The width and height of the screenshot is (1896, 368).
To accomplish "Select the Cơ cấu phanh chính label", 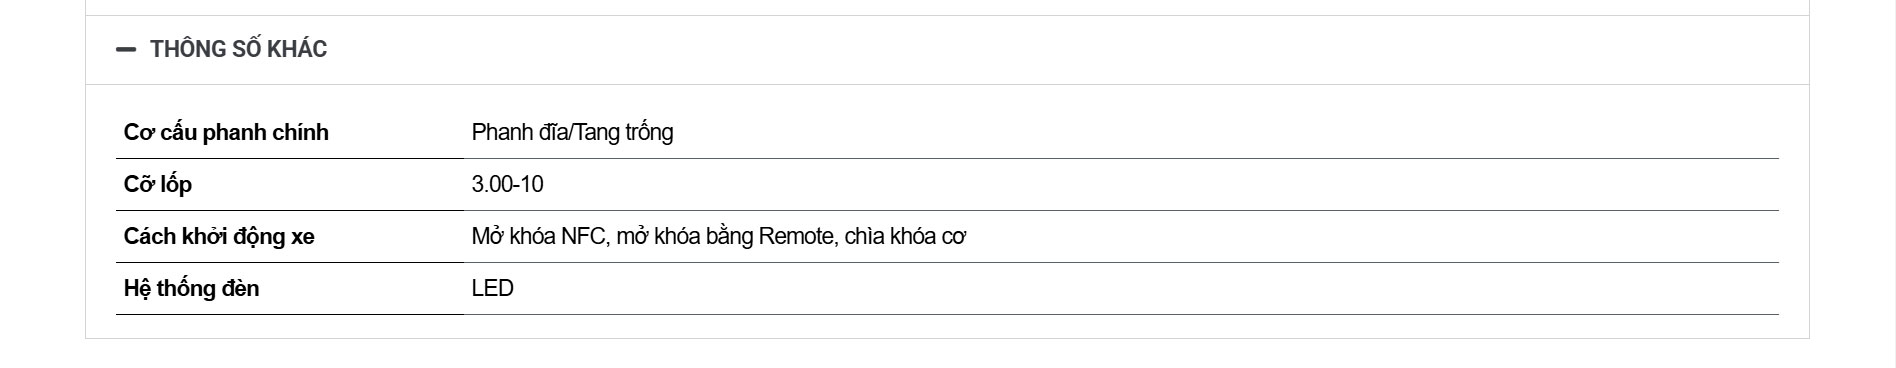I will pyautogui.click(x=226, y=132).
